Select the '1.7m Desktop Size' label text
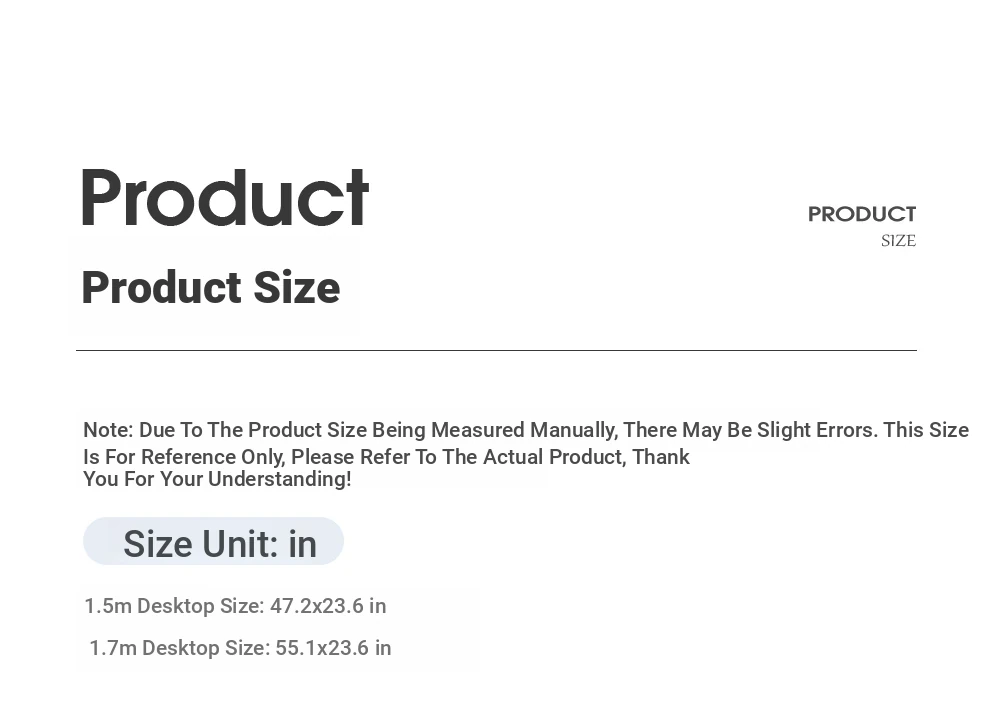 click(180, 648)
